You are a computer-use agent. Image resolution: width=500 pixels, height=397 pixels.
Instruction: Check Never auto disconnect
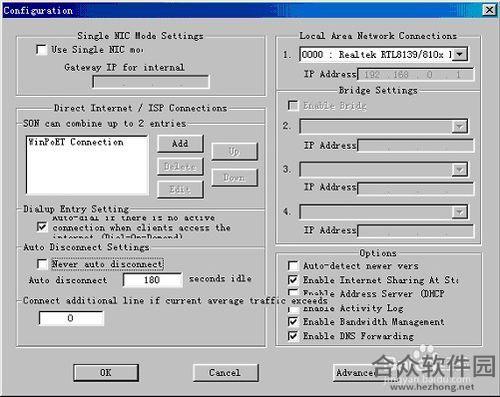point(42,264)
